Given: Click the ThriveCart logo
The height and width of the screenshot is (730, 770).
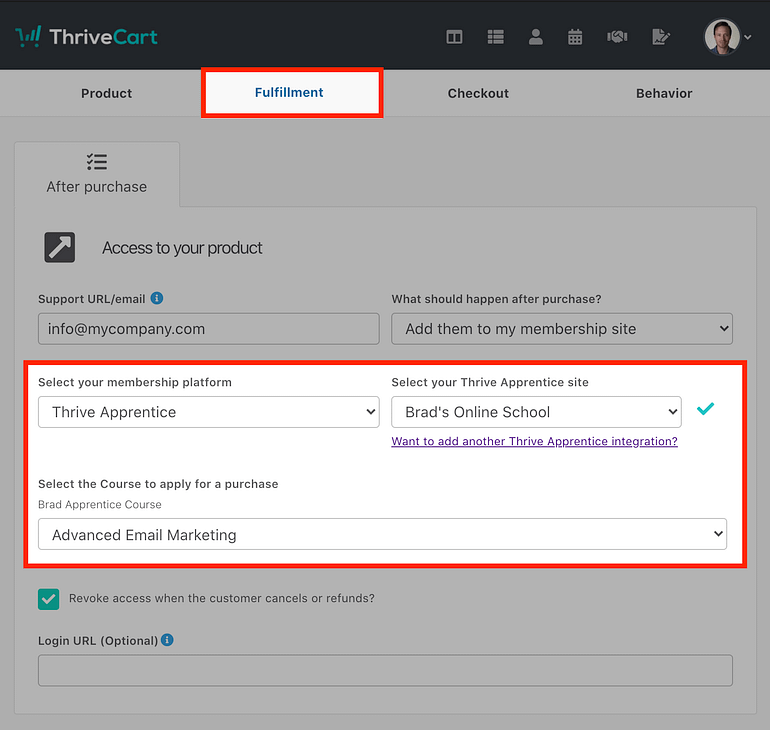Looking at the screenshot, I should [x=86, y=37].
